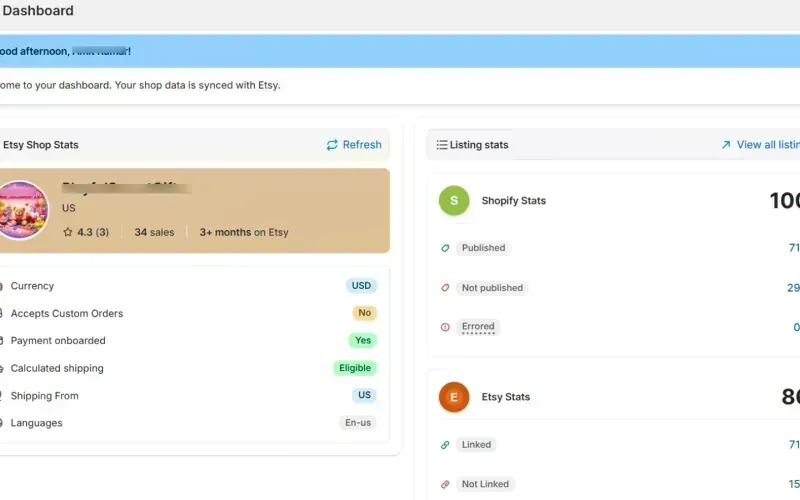800x500 pixels.
Task: Click the USD currency badge
Action: point(361,286)
